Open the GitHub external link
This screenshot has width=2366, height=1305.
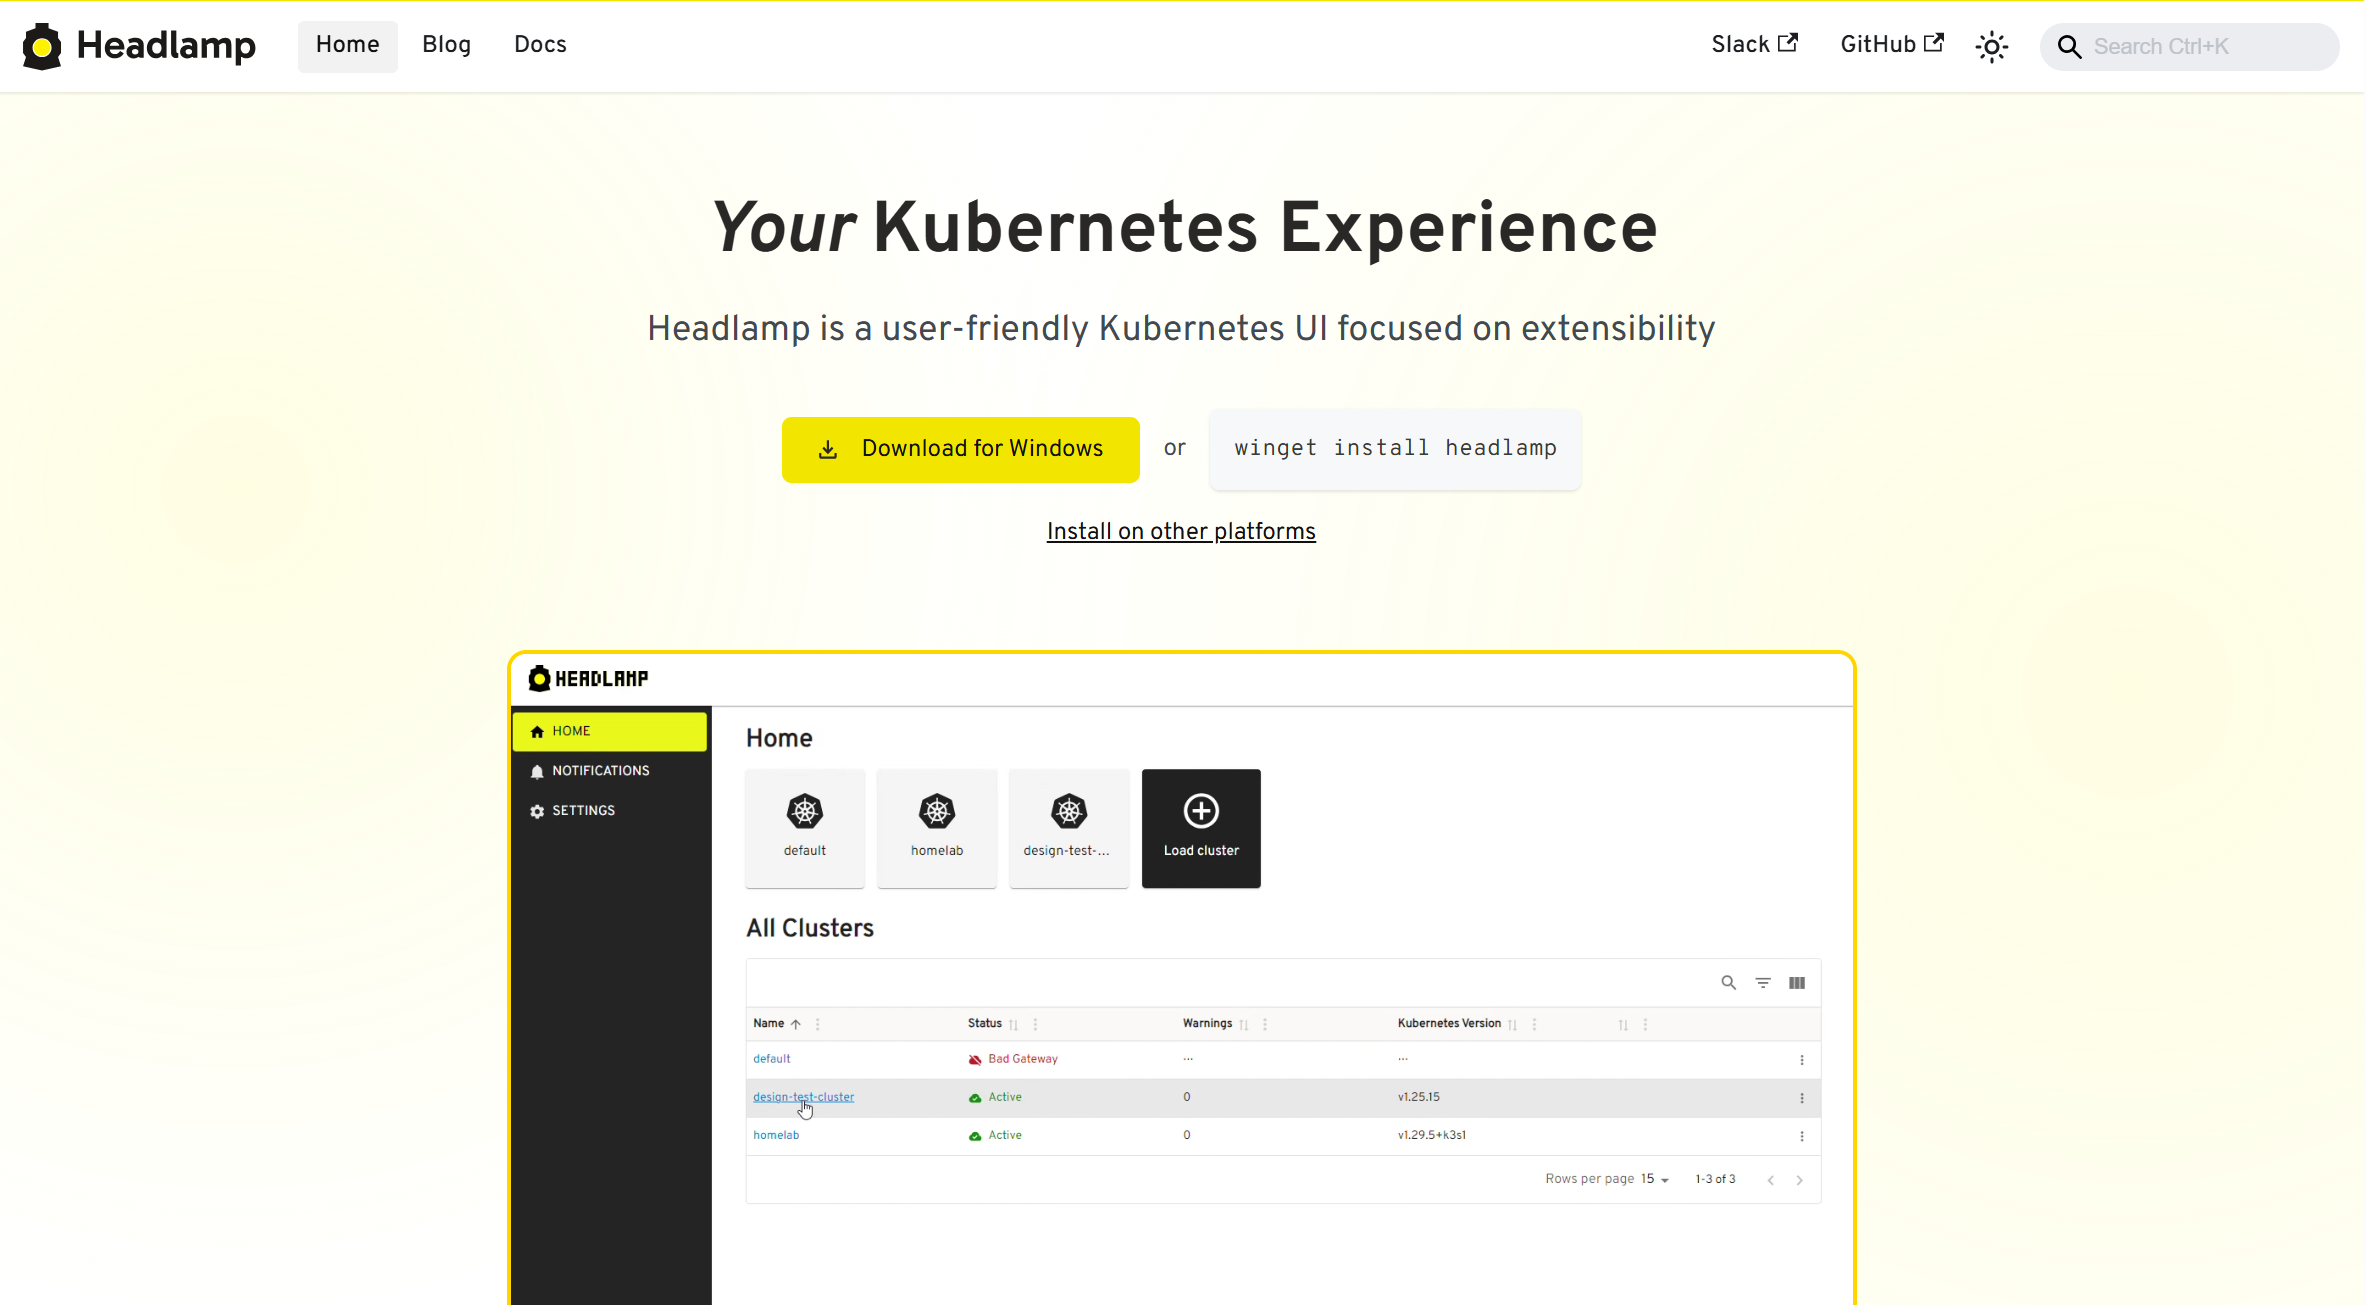click(x=1892, y=45)
